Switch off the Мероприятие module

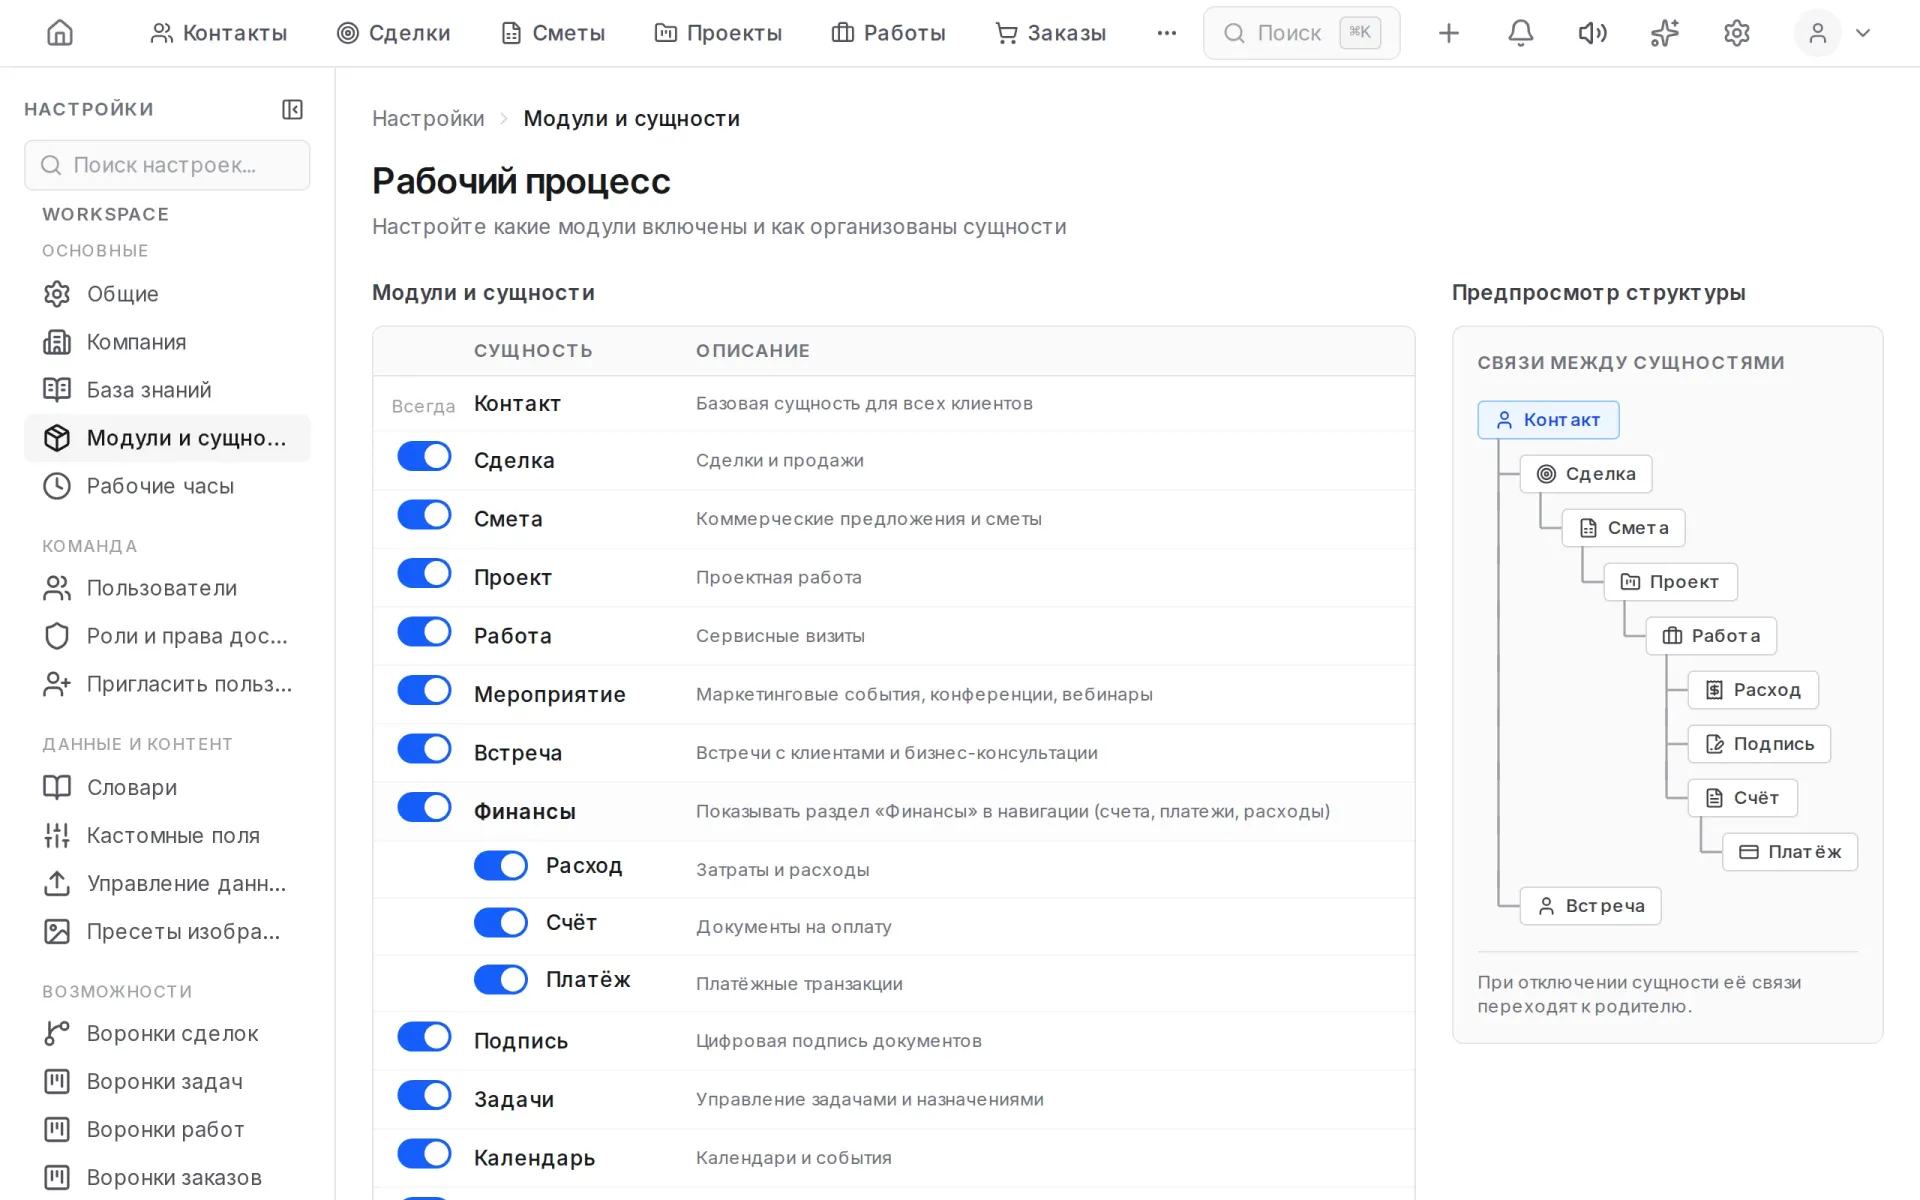pyautogui.click(x=424, y=690)
